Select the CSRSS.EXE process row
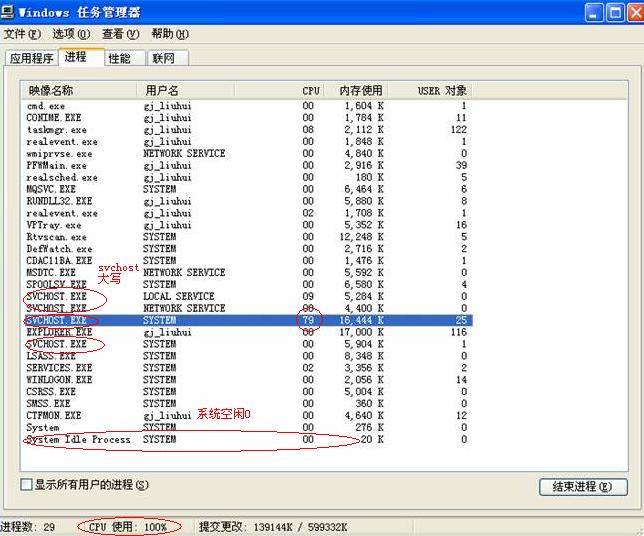Image resolution: width=644 pixels, height=536 pixels. coord(246,392)
